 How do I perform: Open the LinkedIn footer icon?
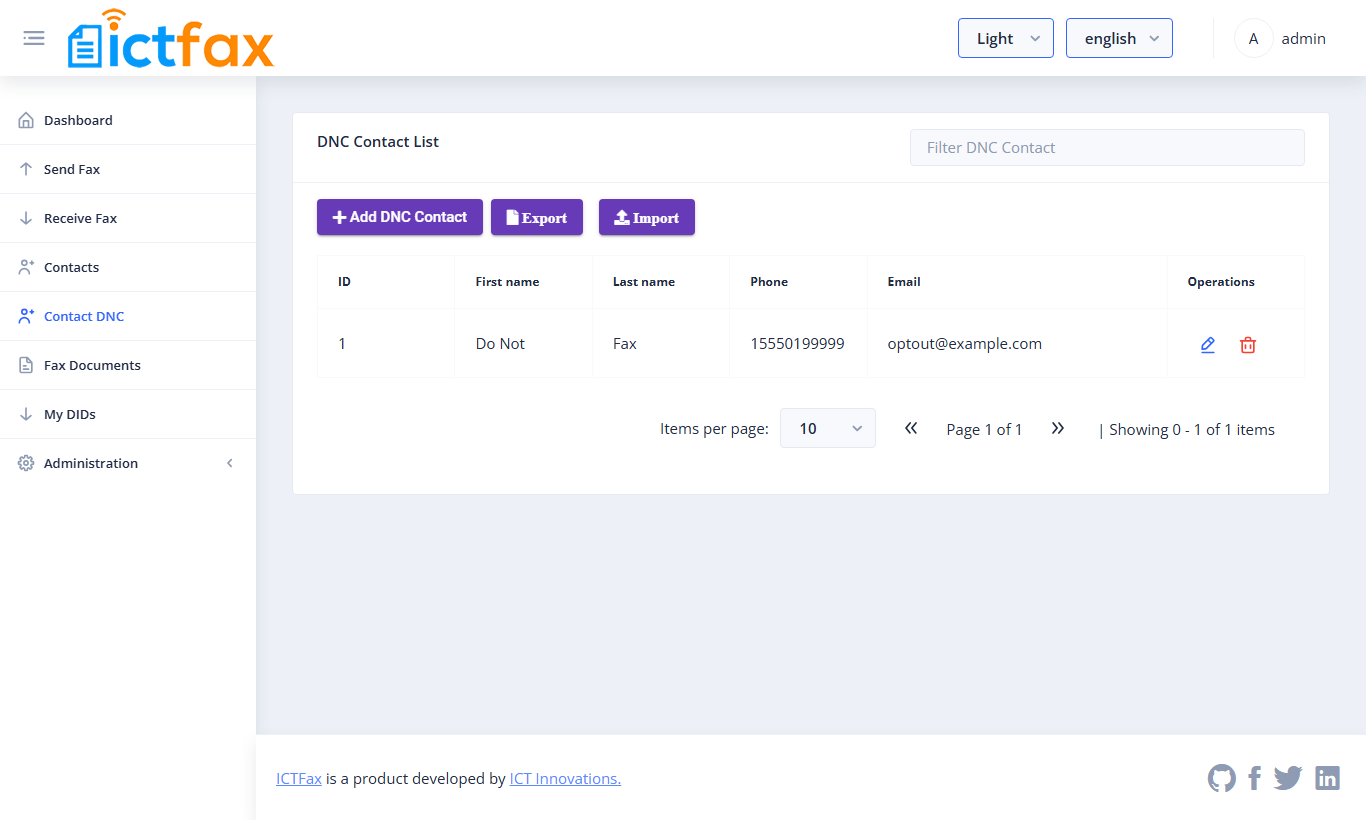tap(1327, 778)
